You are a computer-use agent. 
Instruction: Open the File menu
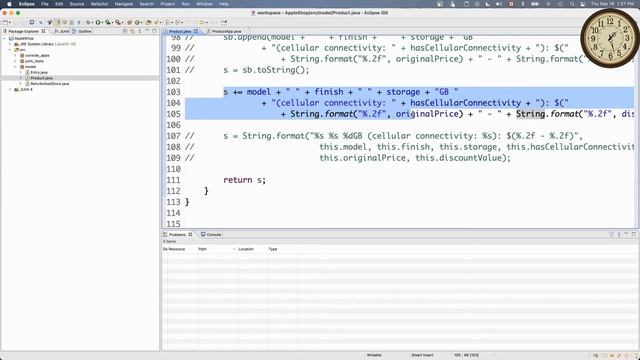click(45, 4)
